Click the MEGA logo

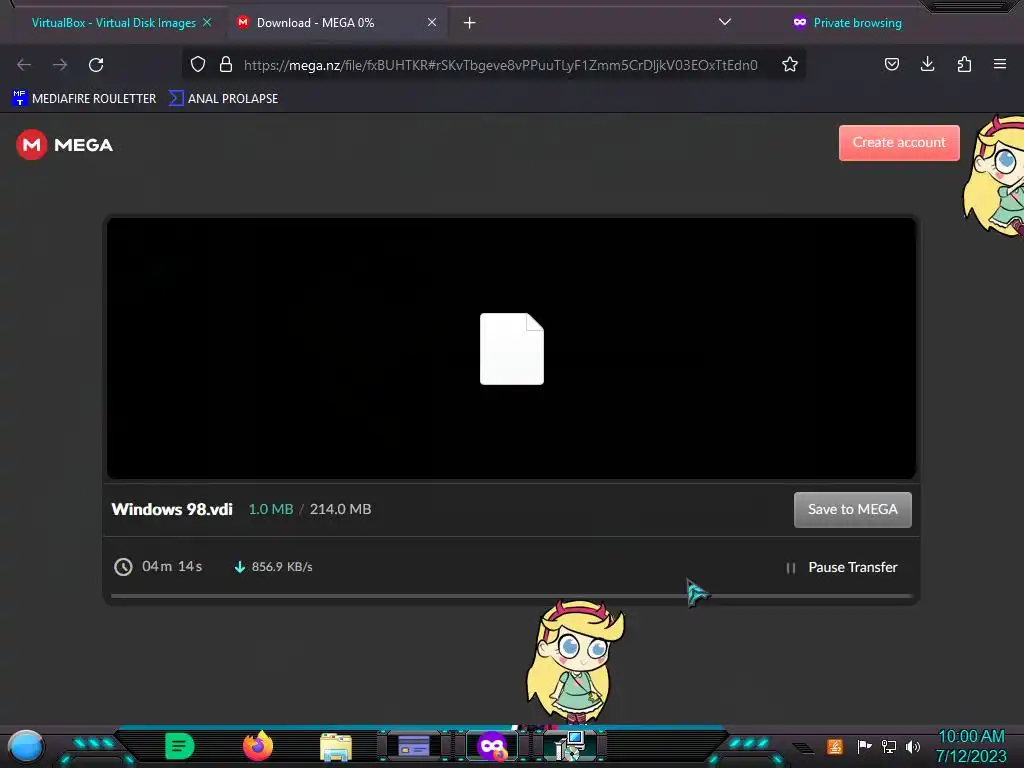click(65, 145)
